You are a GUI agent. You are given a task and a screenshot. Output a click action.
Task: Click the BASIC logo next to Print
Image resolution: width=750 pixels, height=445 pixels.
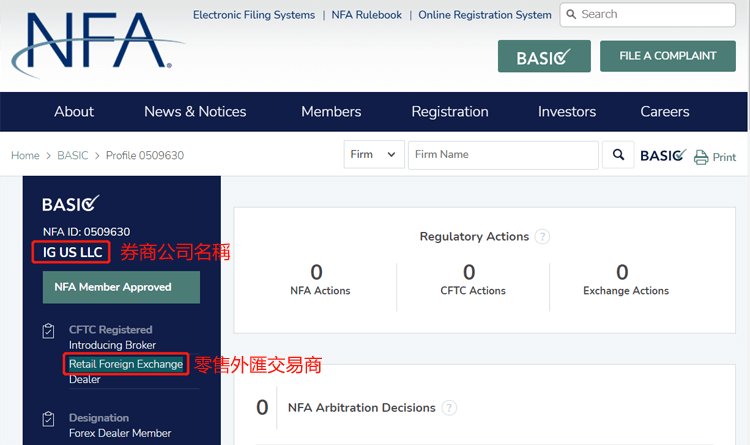pyautogui.click(x=663, y=156)
